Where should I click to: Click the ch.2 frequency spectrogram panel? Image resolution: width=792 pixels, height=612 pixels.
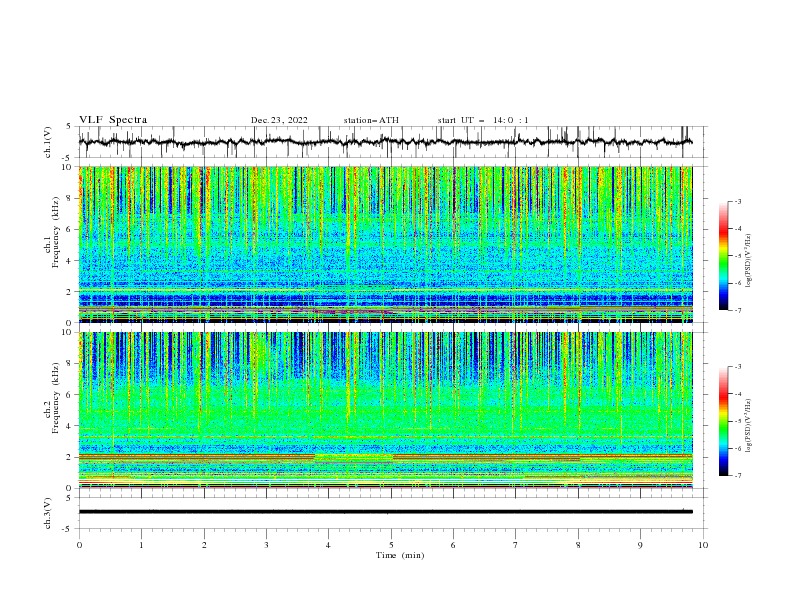point(386,410)
